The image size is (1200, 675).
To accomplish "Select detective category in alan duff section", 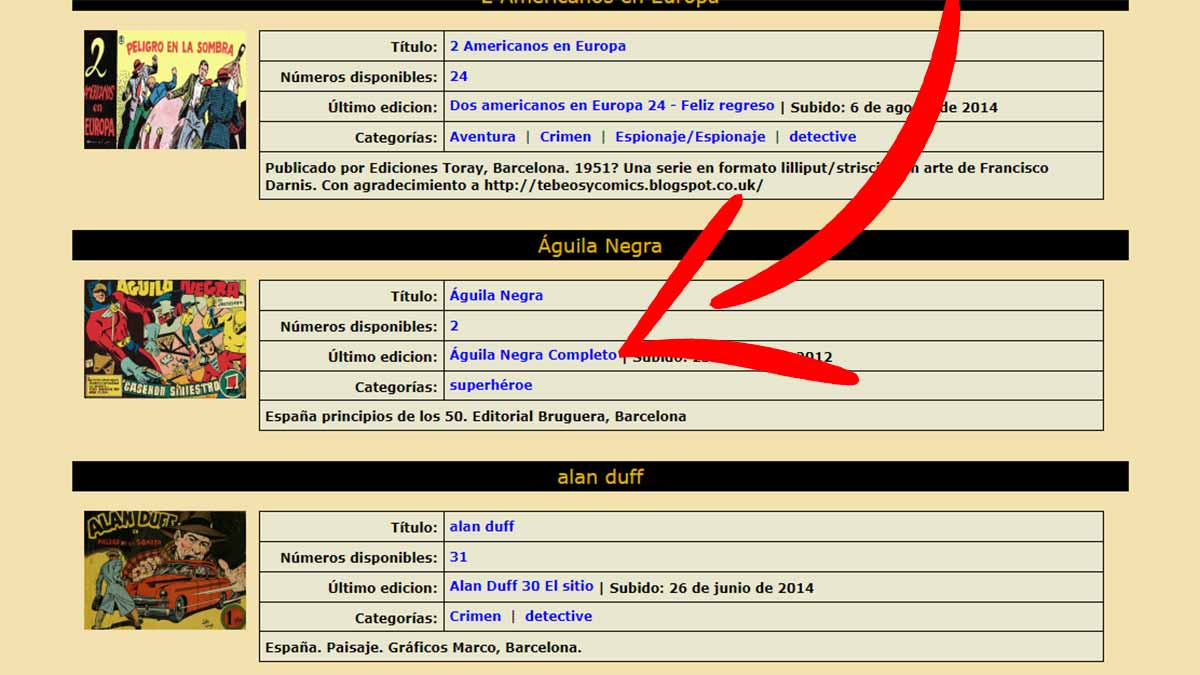I will [x=558, y=617].
